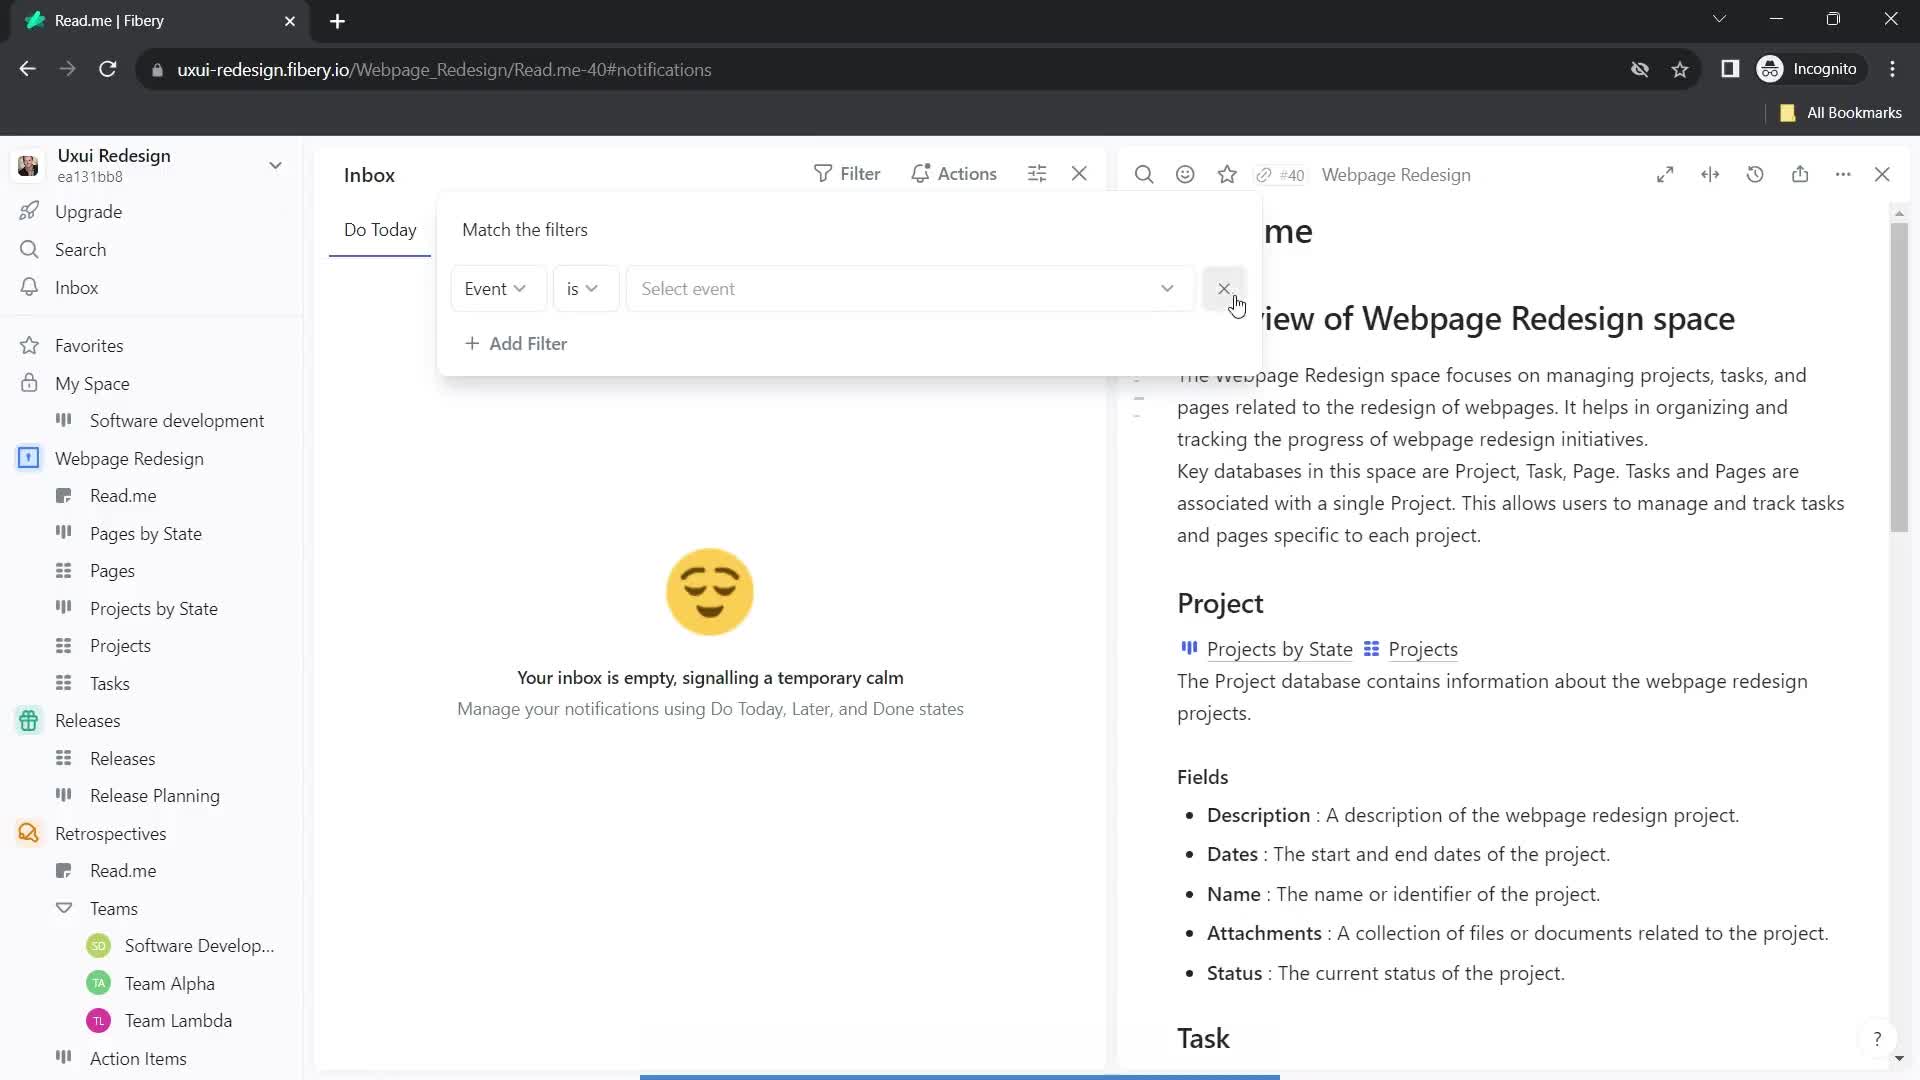The height and width of the screenshot is (1080, 1920).
Task: Switch to 'Do Today' inbox tab
Action: [380, 229]
